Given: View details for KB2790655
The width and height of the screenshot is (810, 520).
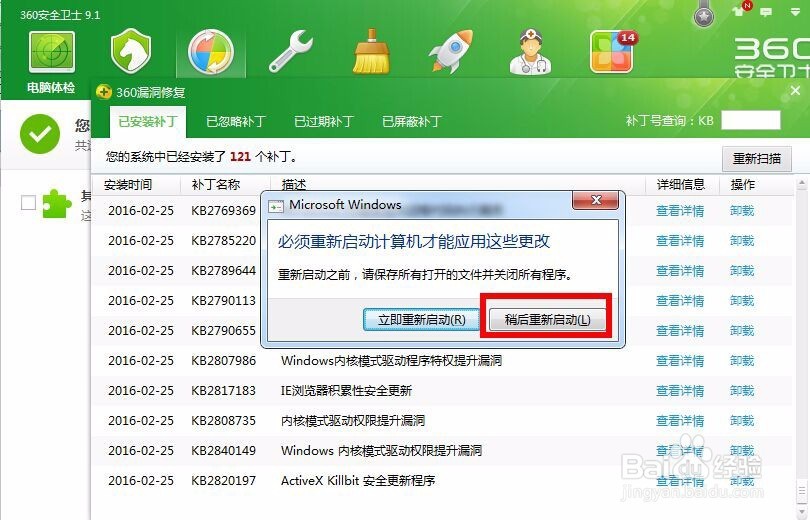Looking at the screenshot, I should click(x=680, y=330).
